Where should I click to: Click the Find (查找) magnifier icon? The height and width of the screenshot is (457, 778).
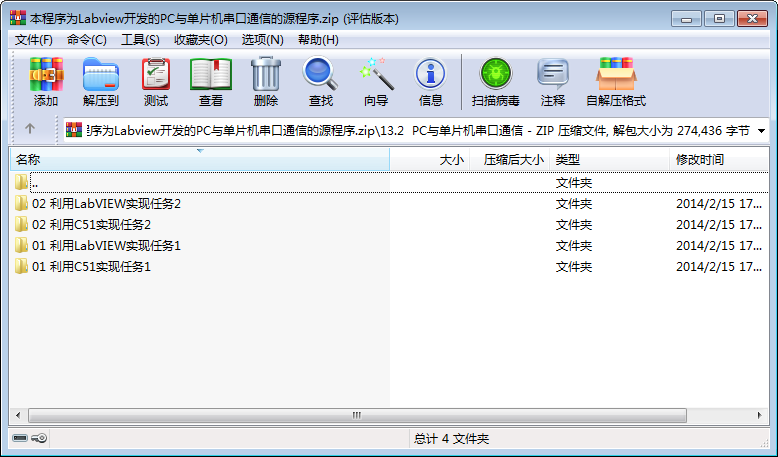pos(321,74)
